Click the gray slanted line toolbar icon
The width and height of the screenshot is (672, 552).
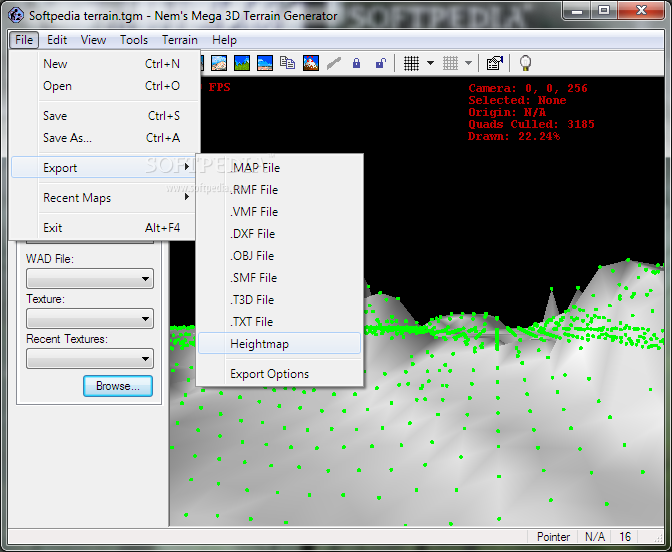click(334, 63)
